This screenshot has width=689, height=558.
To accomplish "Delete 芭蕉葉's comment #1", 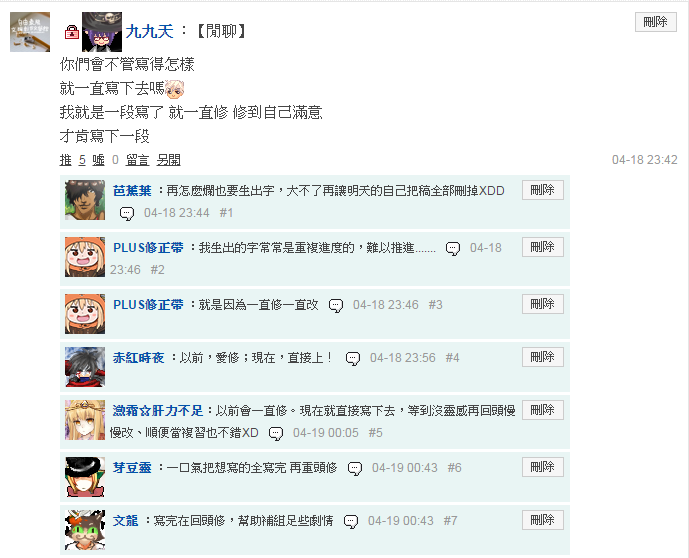I will click(543, 190).
